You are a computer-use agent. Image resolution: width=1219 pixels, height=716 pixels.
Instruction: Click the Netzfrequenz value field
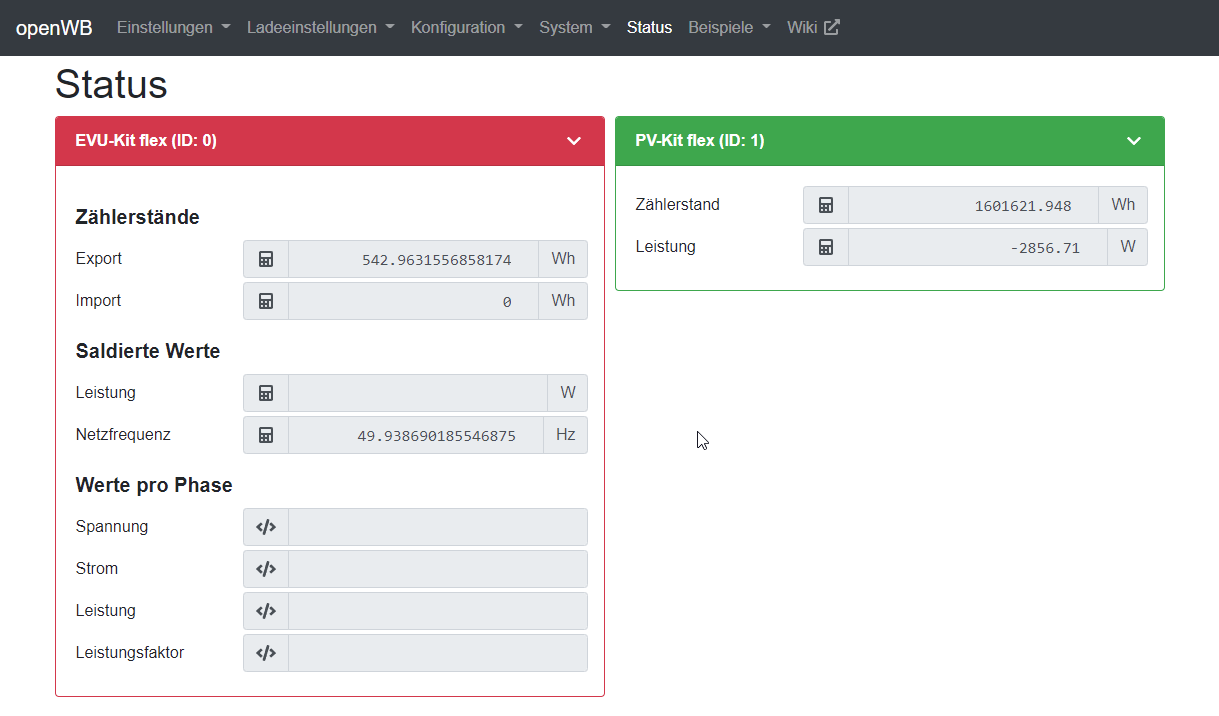click(415, 435)
